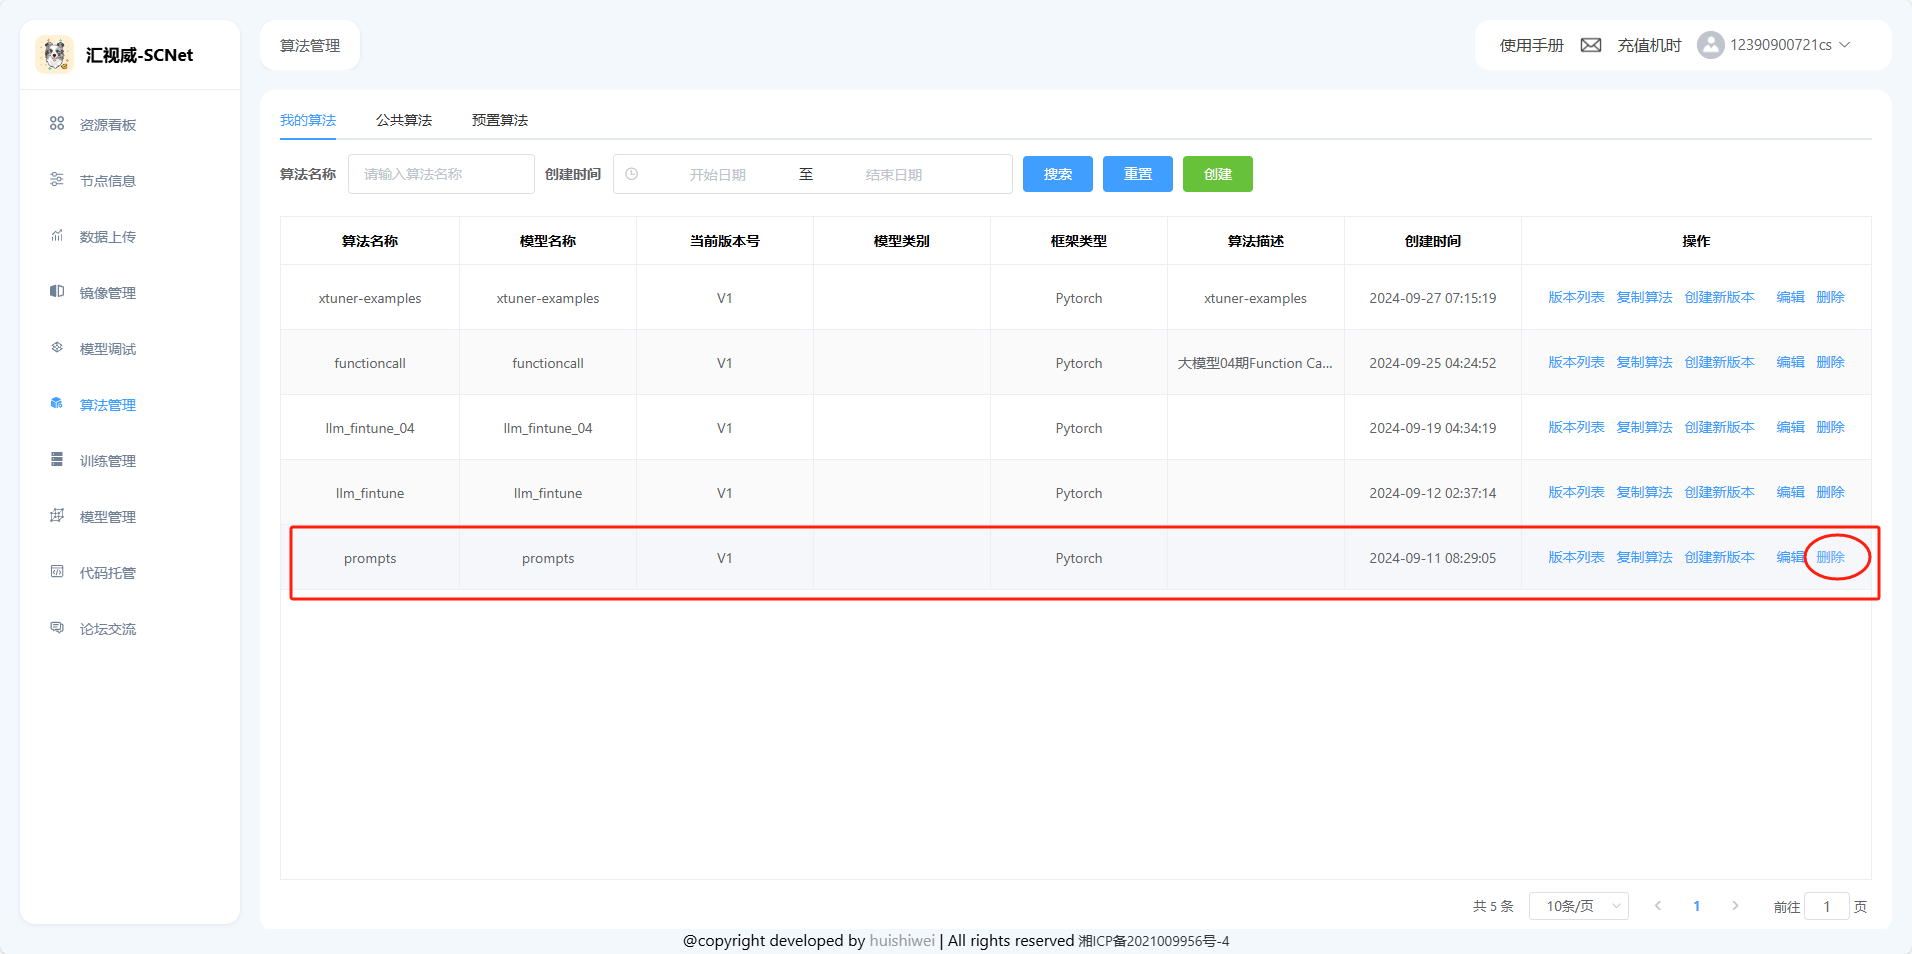Image resolution: width=1912 pixels, height=954 pixels.
Task: Open 资源看板 from the sidebar
Action: pos(108,125)
